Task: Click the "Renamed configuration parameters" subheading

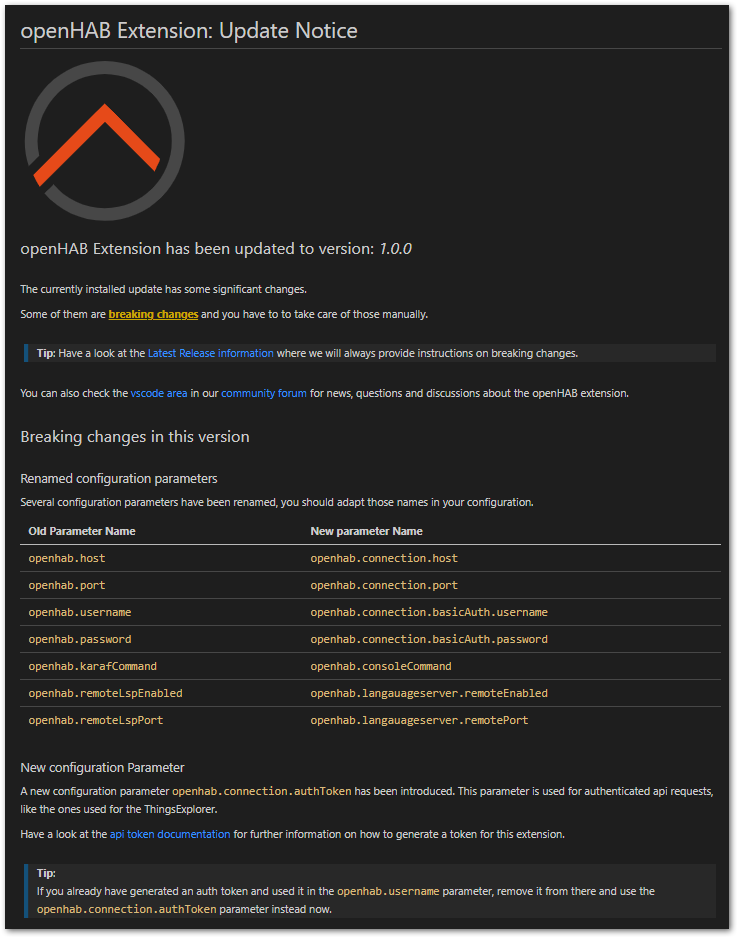Action: coord(119,479)
